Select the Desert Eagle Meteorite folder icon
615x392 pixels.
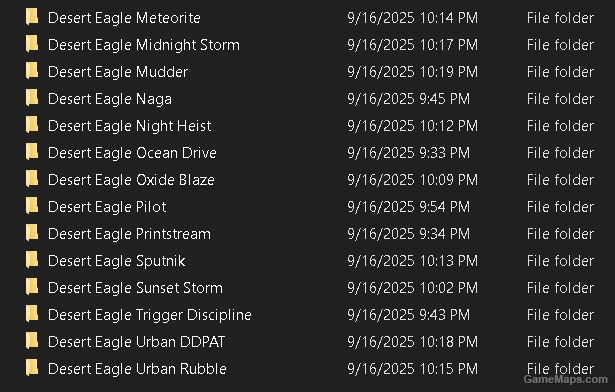point(32,17)
